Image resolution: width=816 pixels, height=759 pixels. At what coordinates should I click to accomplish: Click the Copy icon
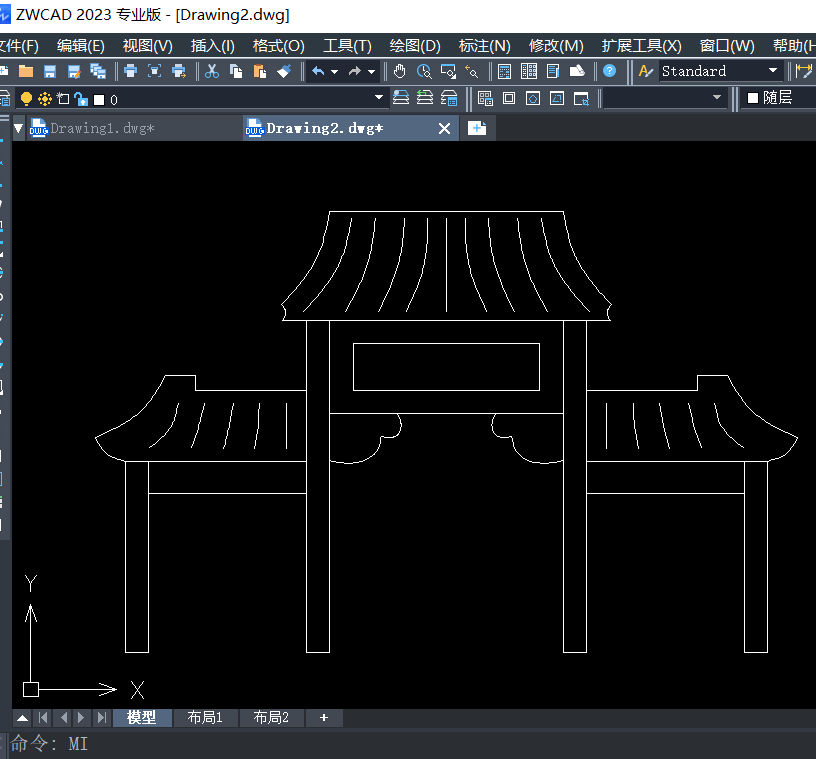[x=236, y=71]
